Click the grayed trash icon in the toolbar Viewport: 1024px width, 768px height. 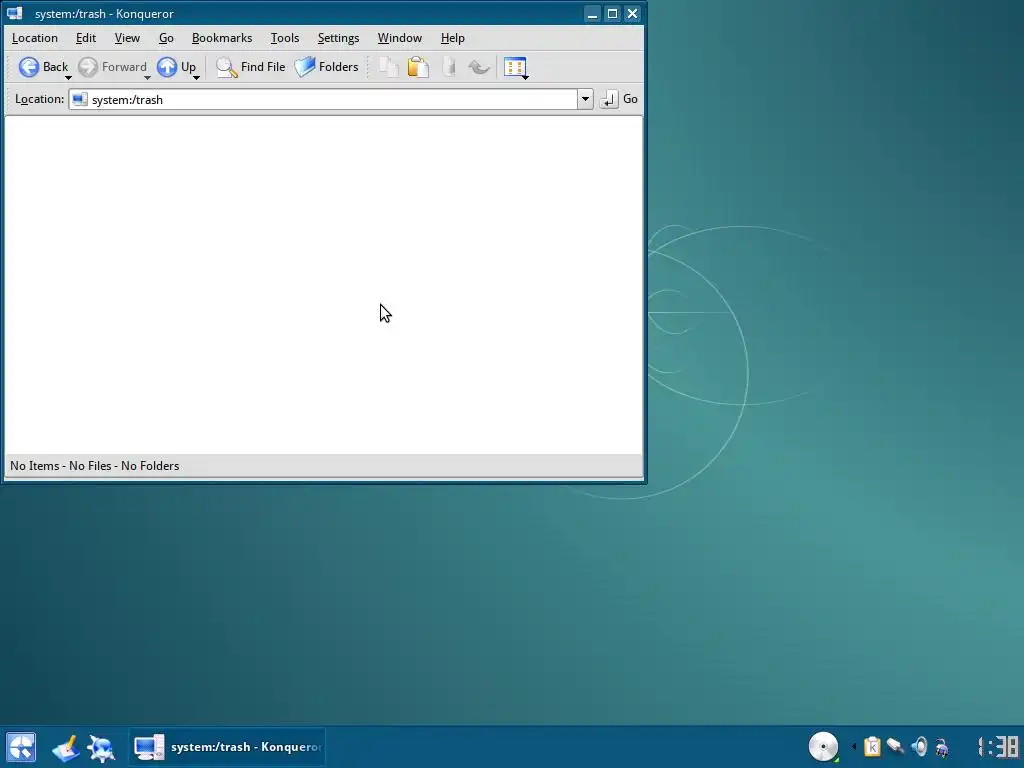pos(449,67)
